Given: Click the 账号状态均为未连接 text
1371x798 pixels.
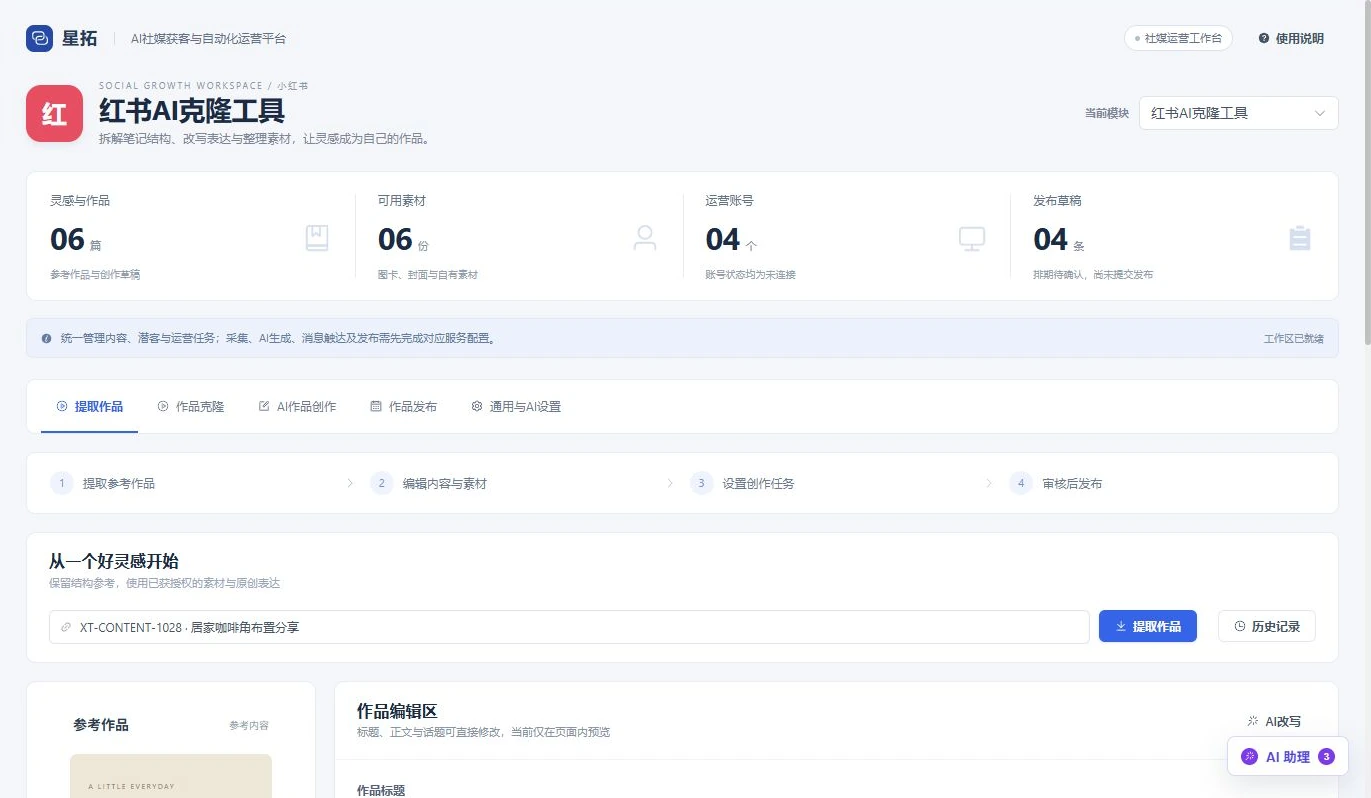Looking at the screenshot, I should pyautogui.click(x=750, y=274).
